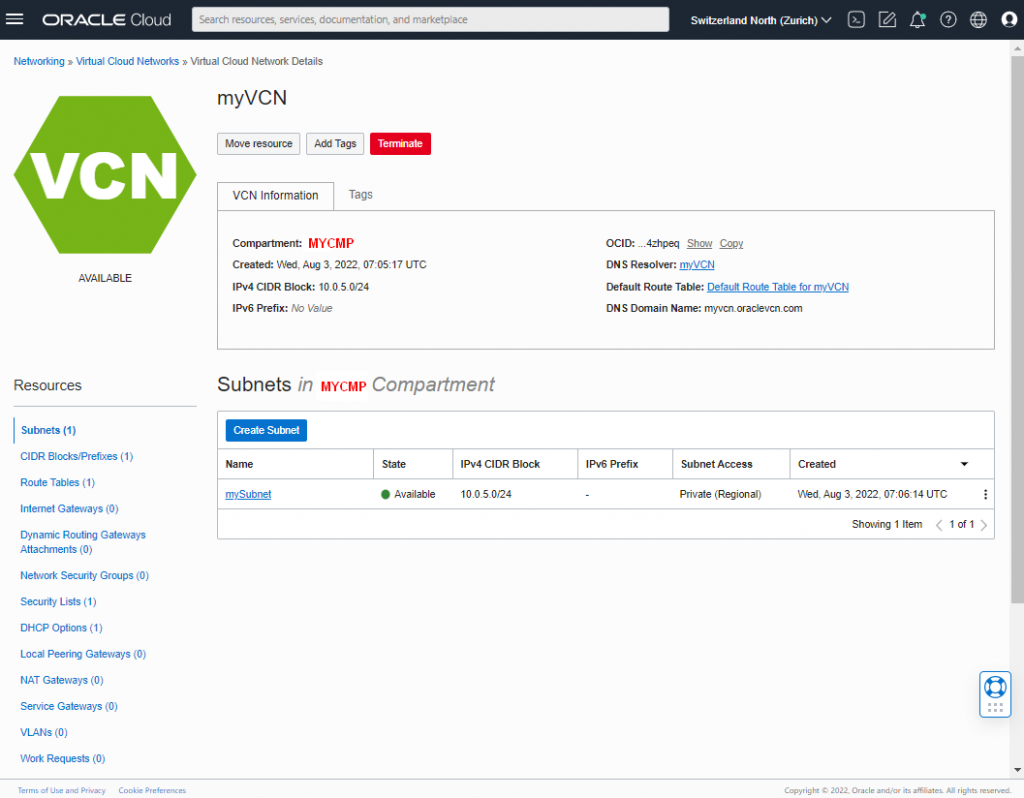1024x798 pixels.
Task: Terminate the myVCN network
Action: 400,144
